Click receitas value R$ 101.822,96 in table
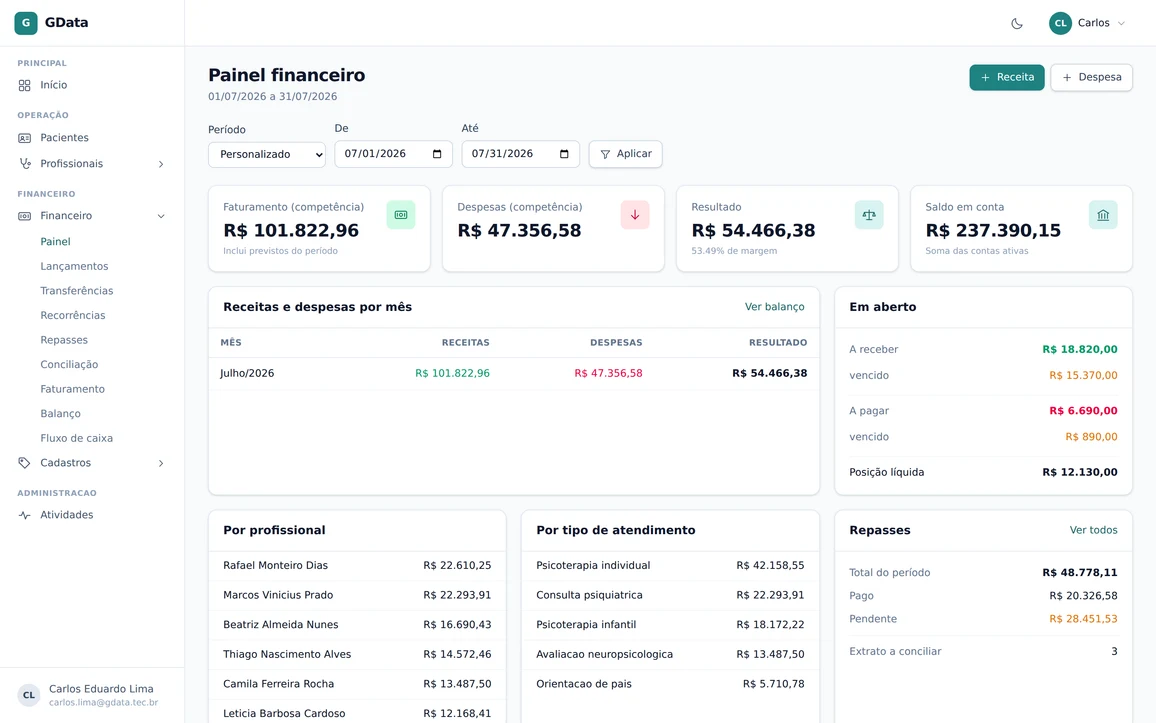This screenshot has width=1156, height=723. [452, 374]
